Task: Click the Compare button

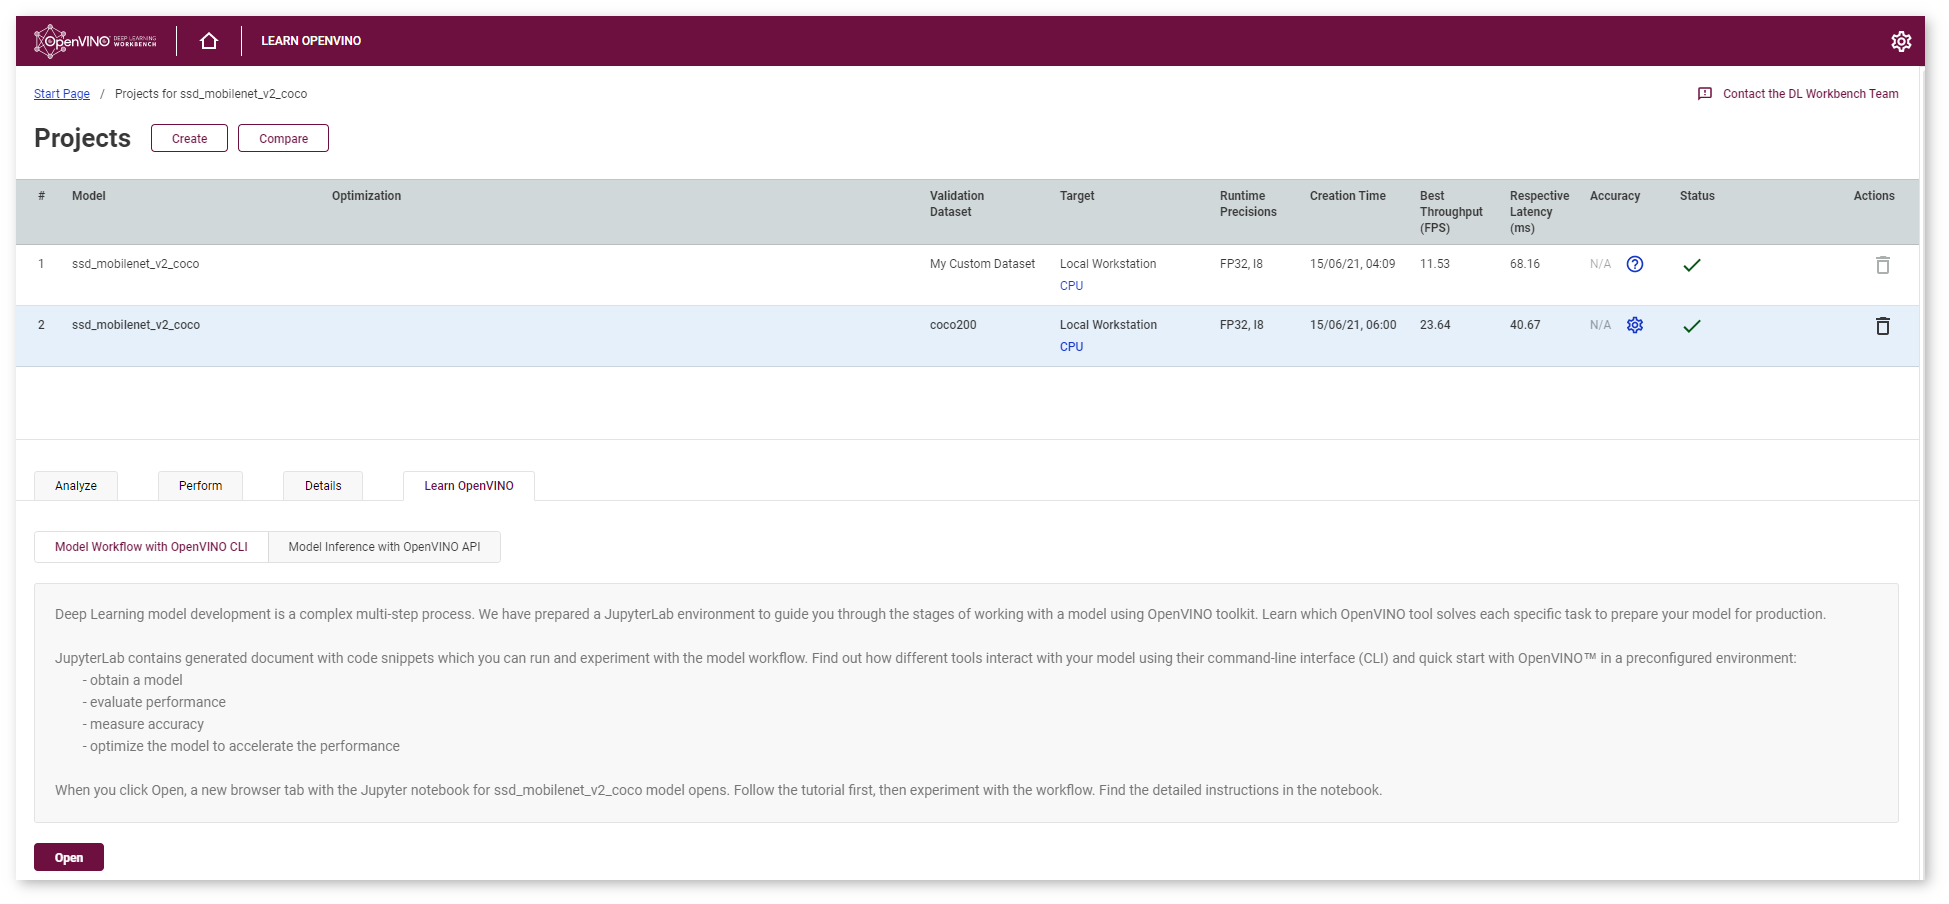Action: [283, 138]
